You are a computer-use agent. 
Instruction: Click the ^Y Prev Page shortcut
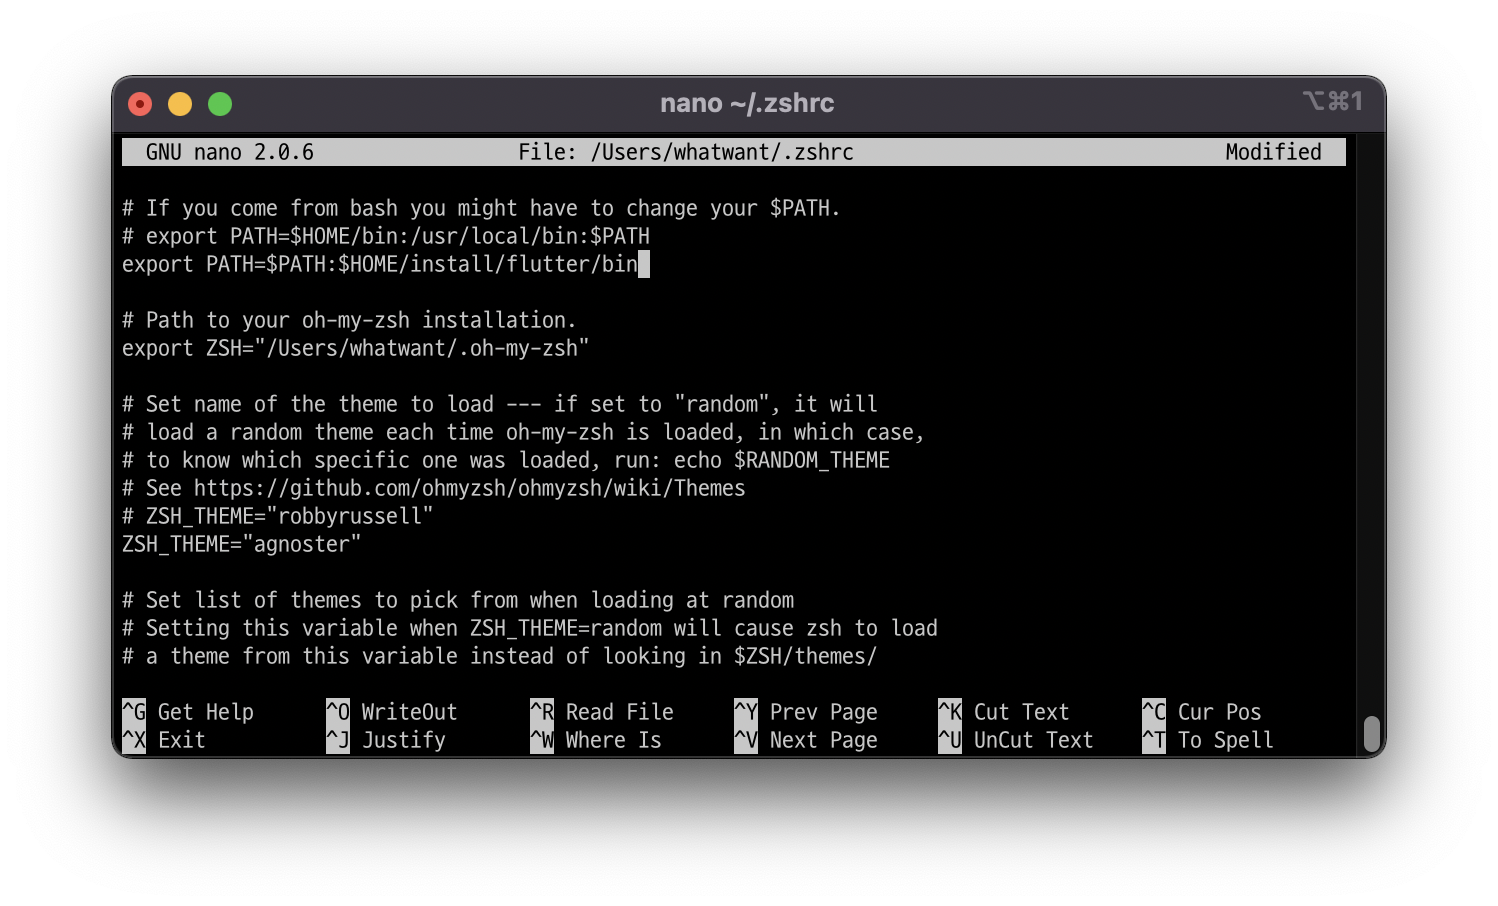(x=806, y=712)
